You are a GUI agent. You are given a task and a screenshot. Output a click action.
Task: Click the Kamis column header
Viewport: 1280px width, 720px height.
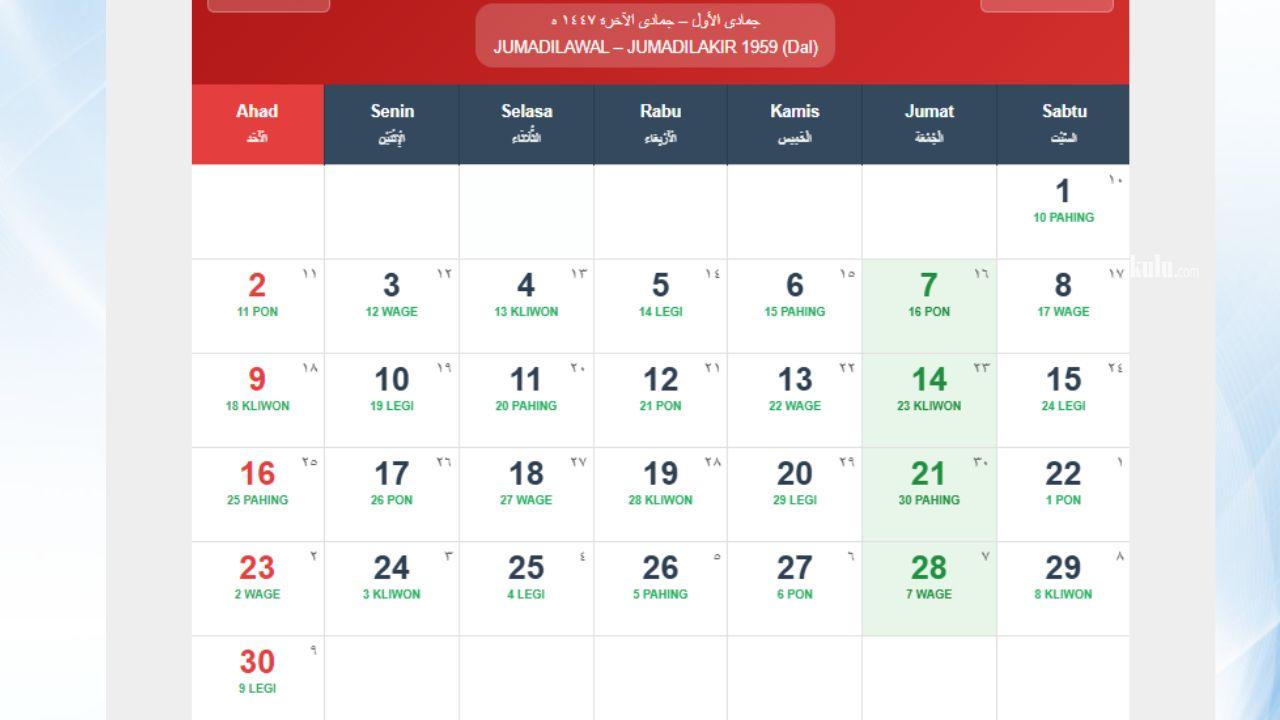794,123
